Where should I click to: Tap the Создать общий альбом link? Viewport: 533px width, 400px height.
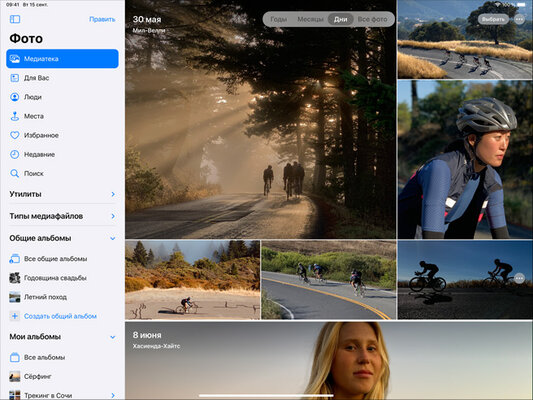(60, 316)
